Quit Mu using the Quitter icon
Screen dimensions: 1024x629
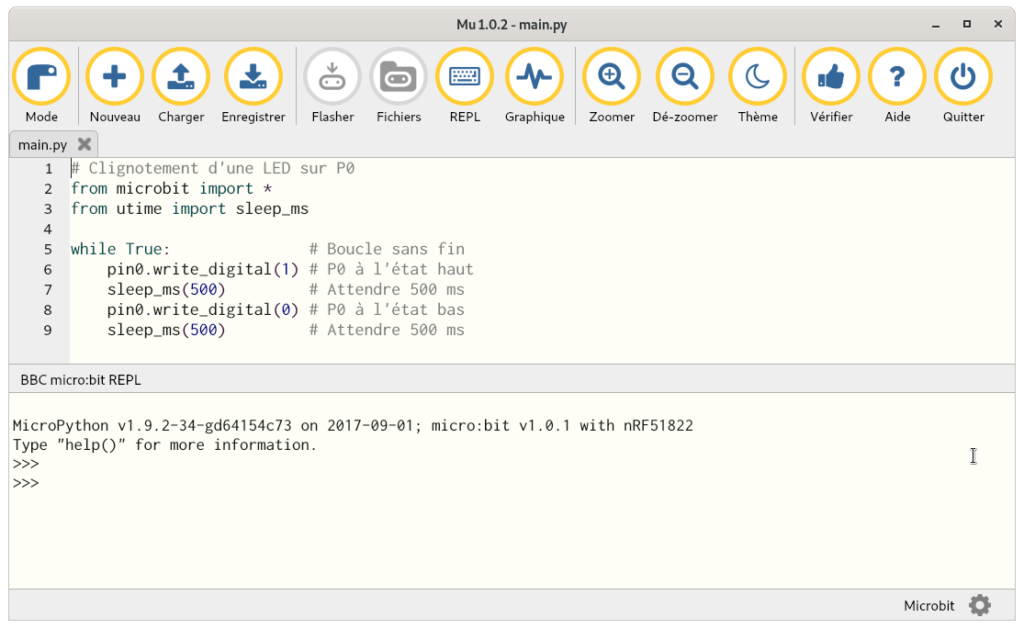(962, 76)
